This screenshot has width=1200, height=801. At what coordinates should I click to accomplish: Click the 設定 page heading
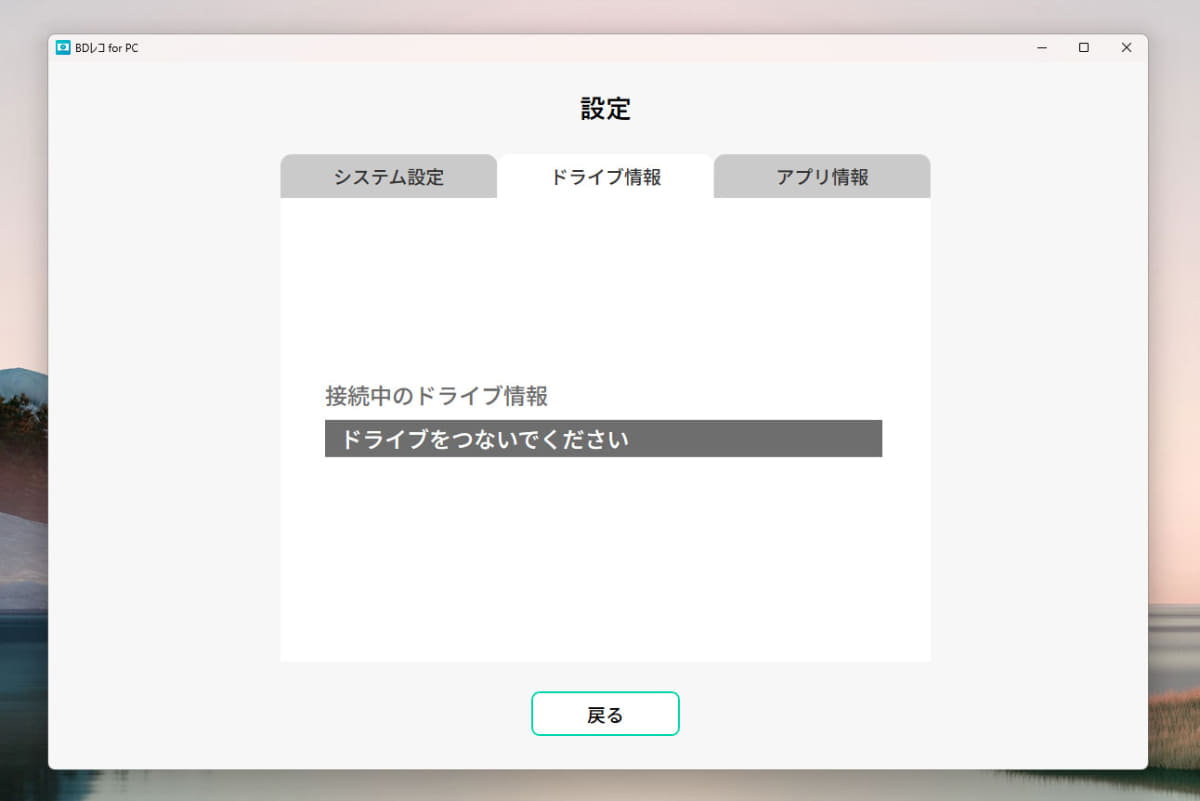click(604, 110)
